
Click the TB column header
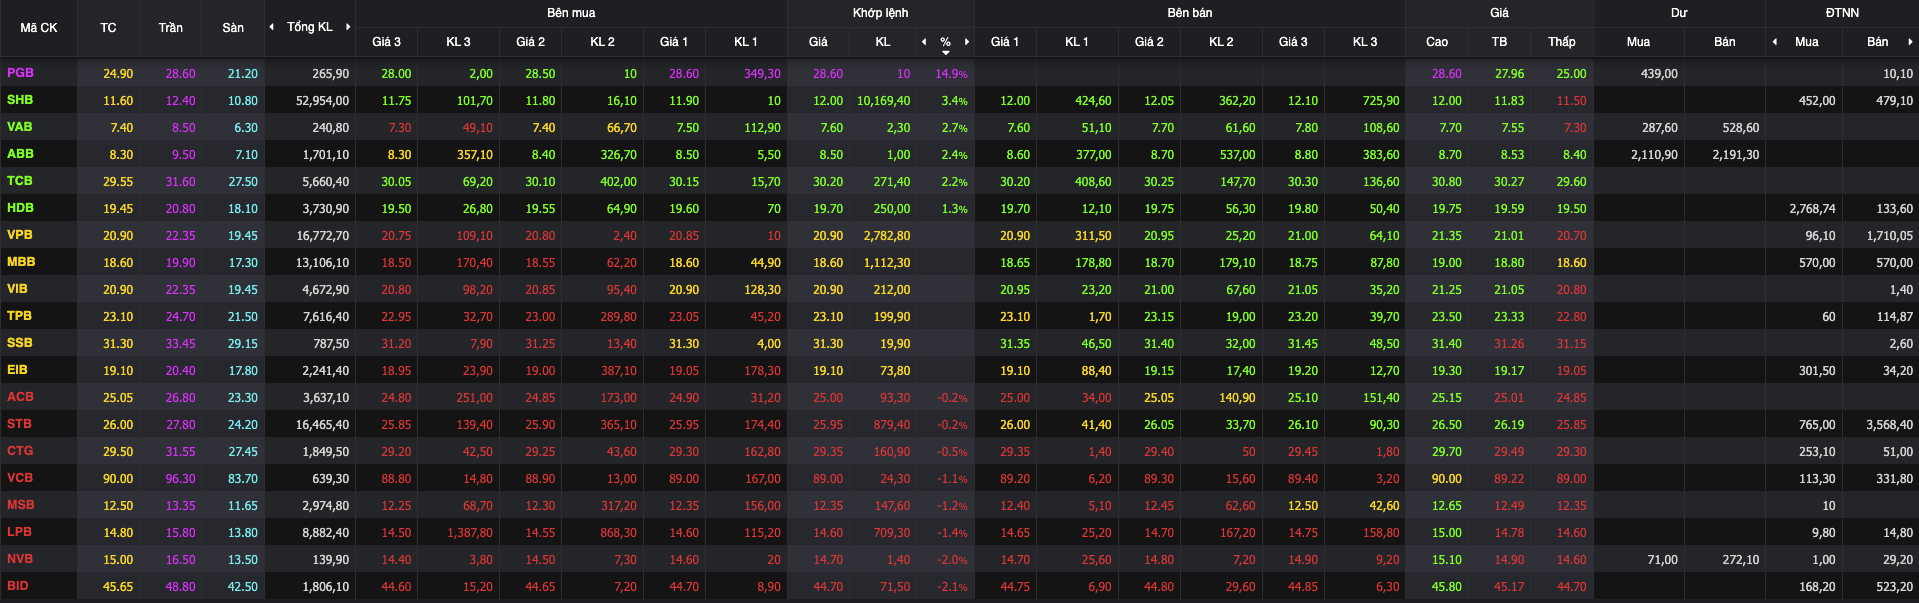click(x=1499, y=42)
